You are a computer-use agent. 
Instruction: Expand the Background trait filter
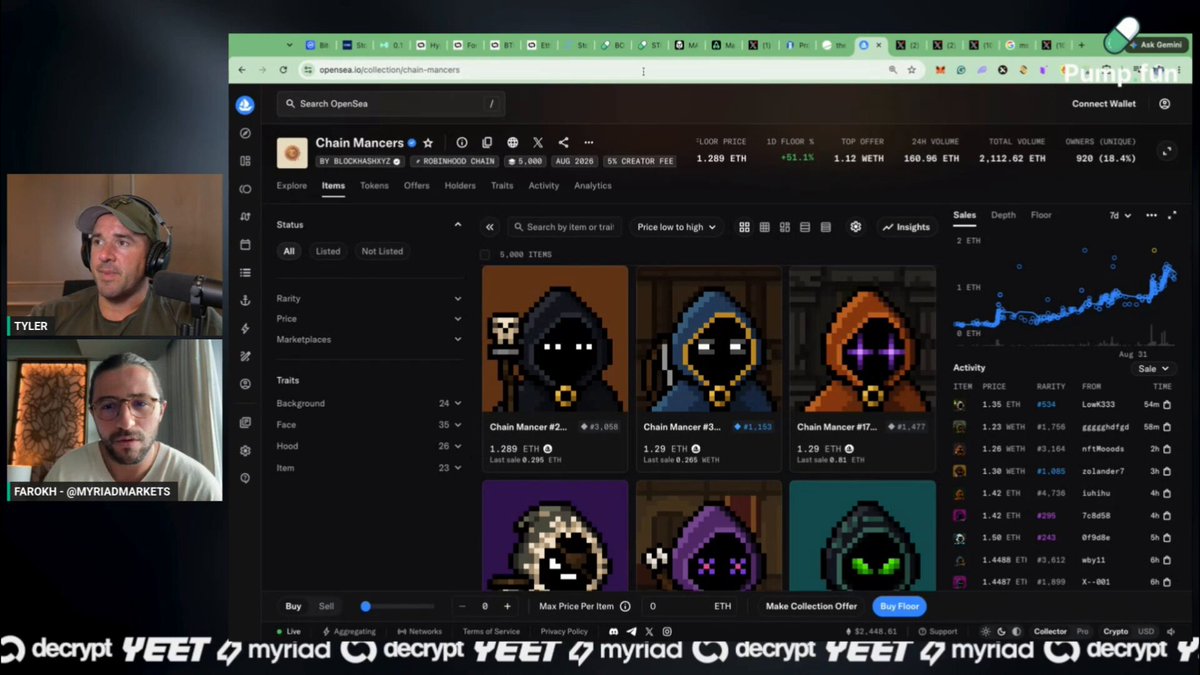point(369,403)
